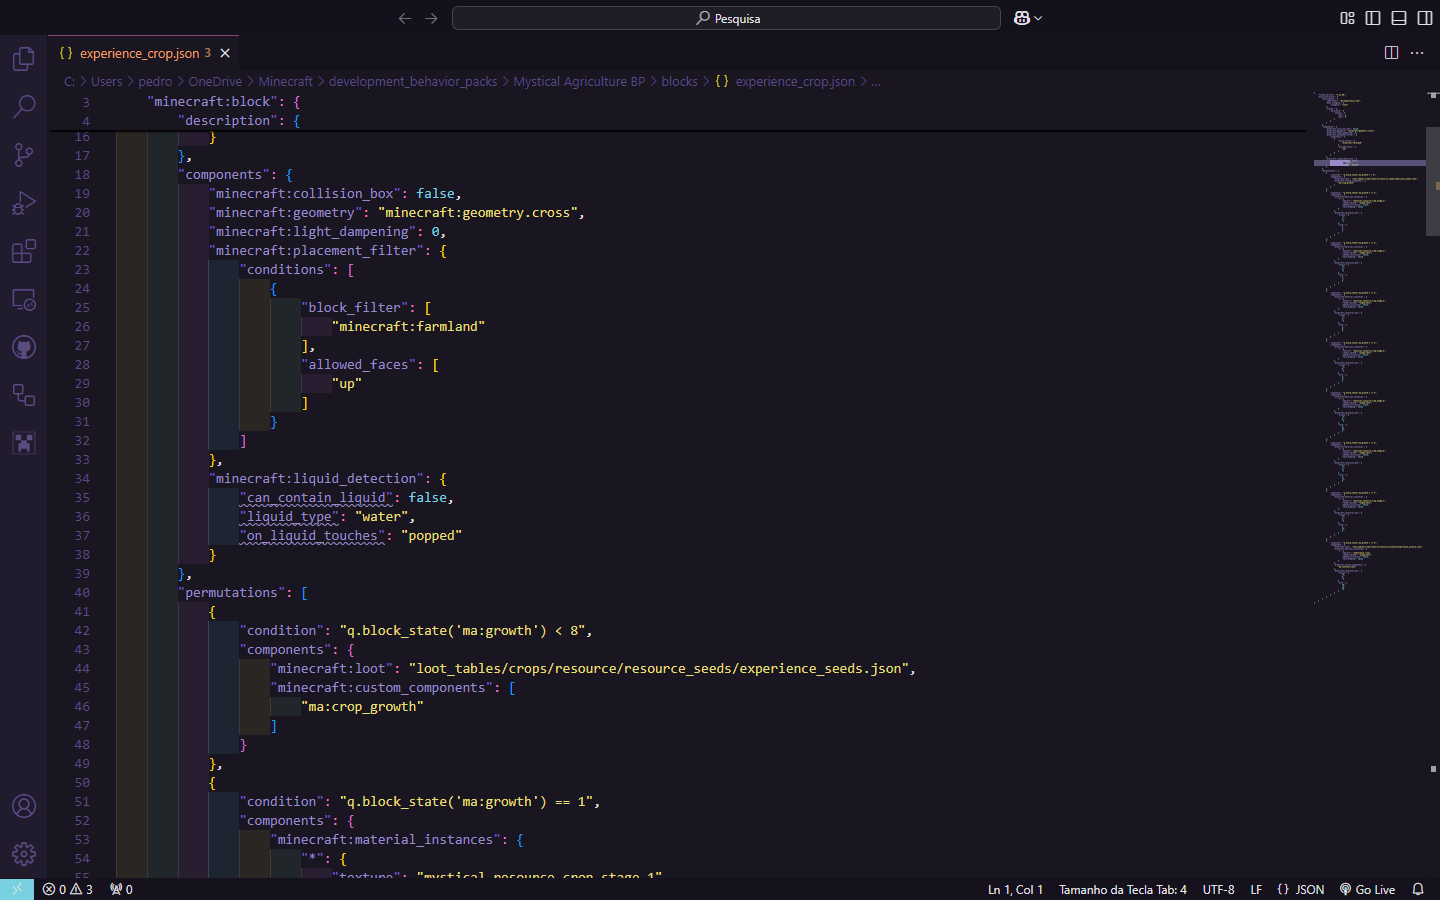Open the Extensions view
This screenshot has width=1440, height=900.
coord(24,251)
